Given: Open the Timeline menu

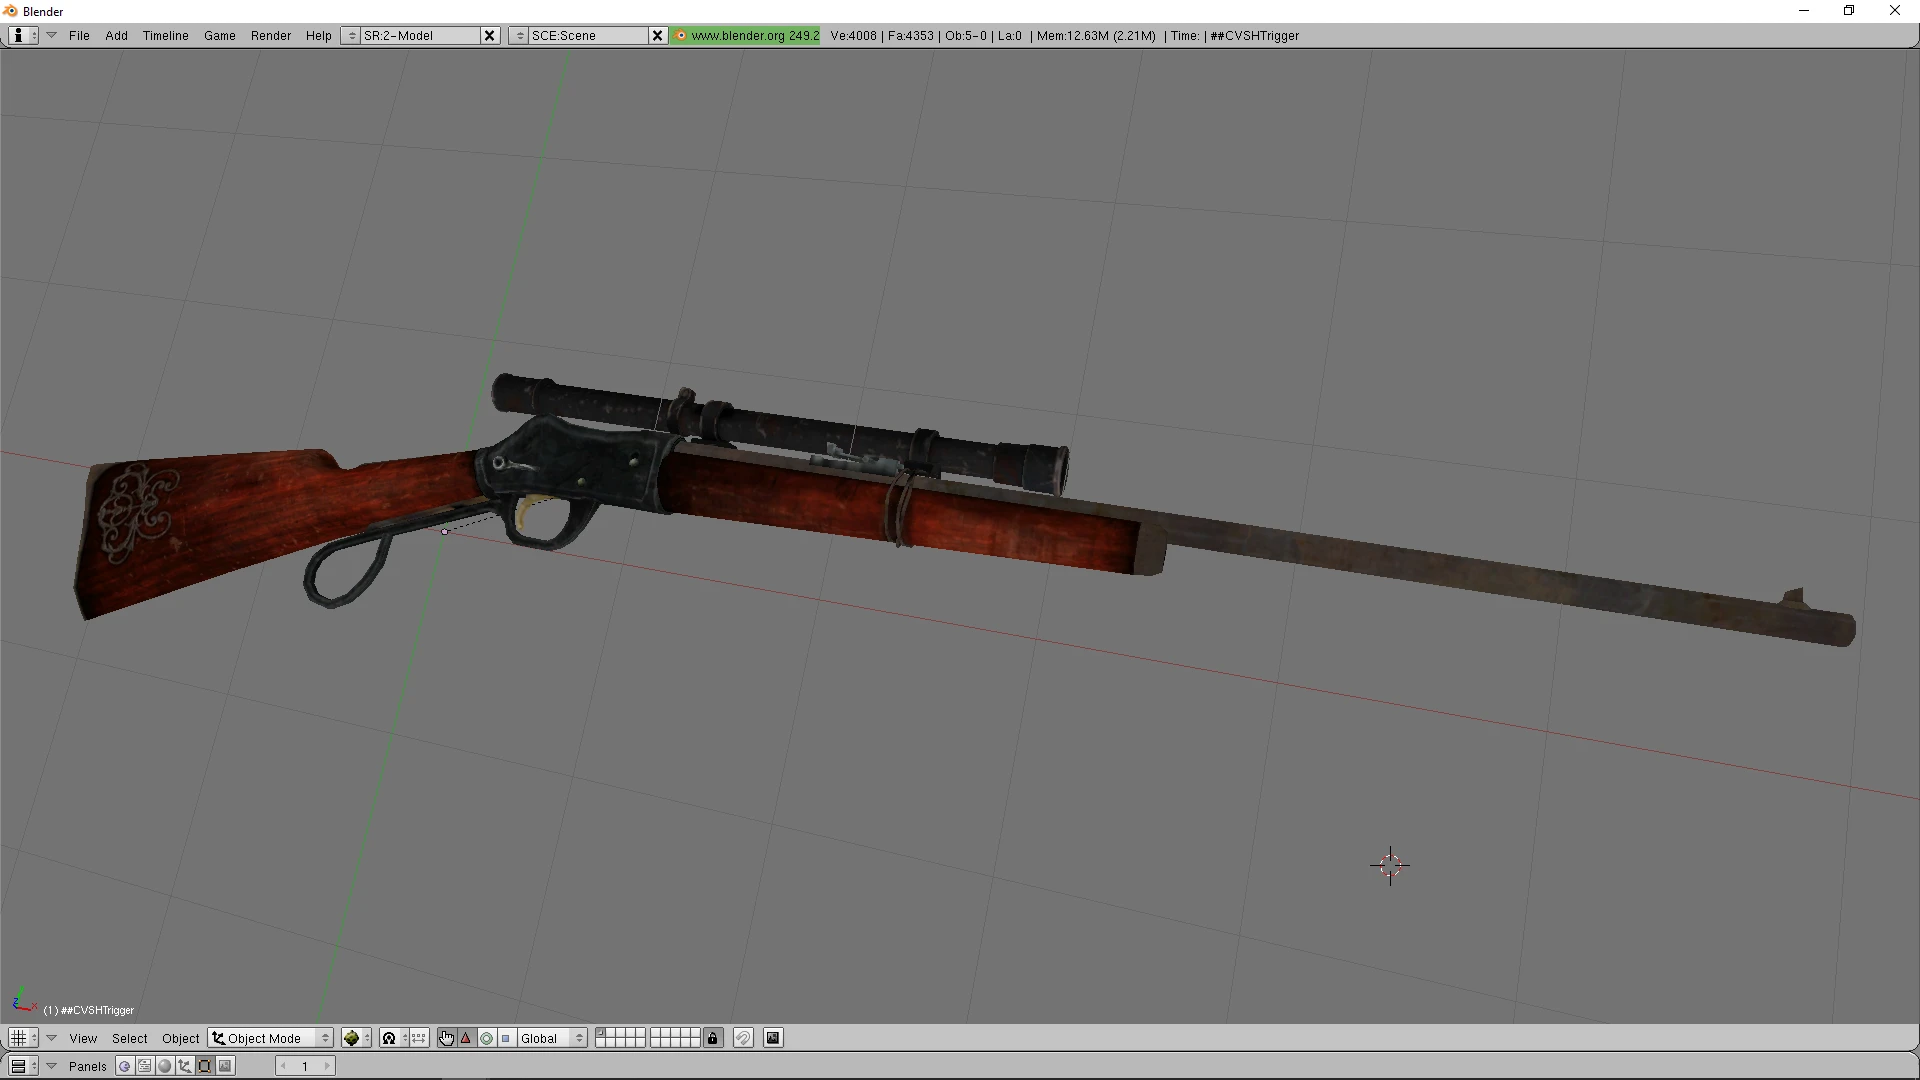Looking at the screenshot, I should (x=165, y=35).
